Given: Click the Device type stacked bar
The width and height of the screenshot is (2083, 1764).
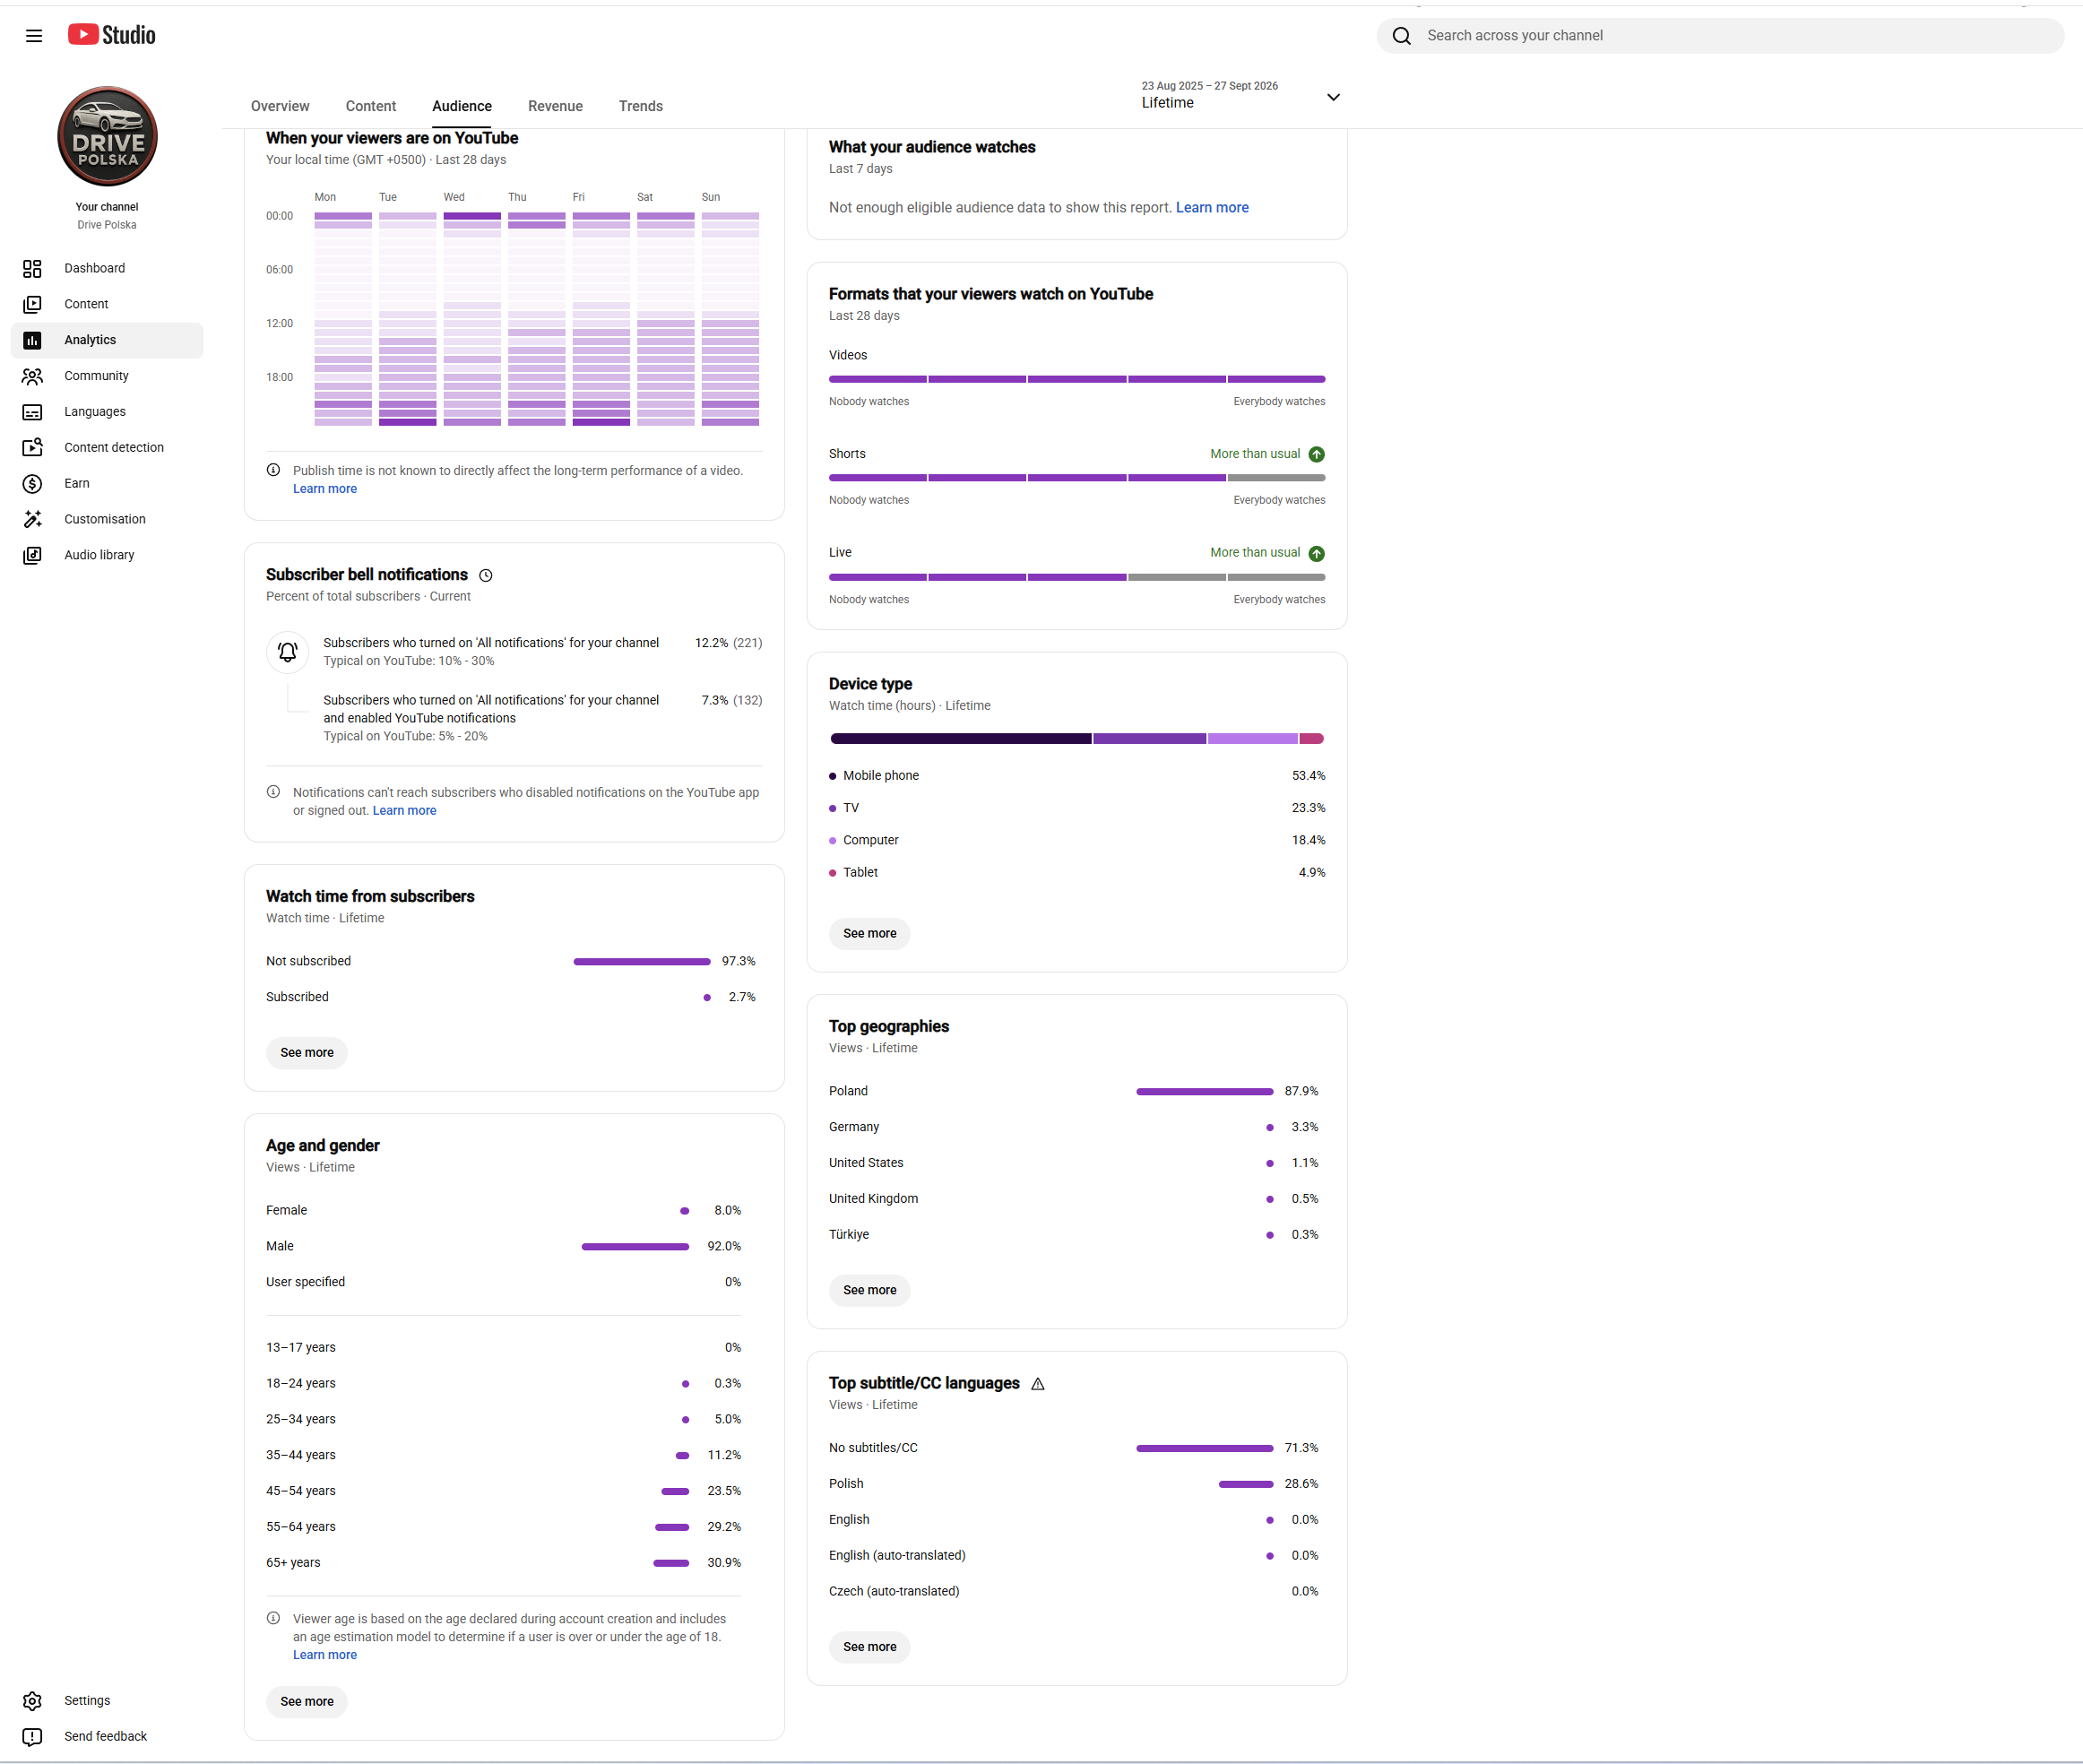Looking at the screenshot, I should click(1077, 739).
